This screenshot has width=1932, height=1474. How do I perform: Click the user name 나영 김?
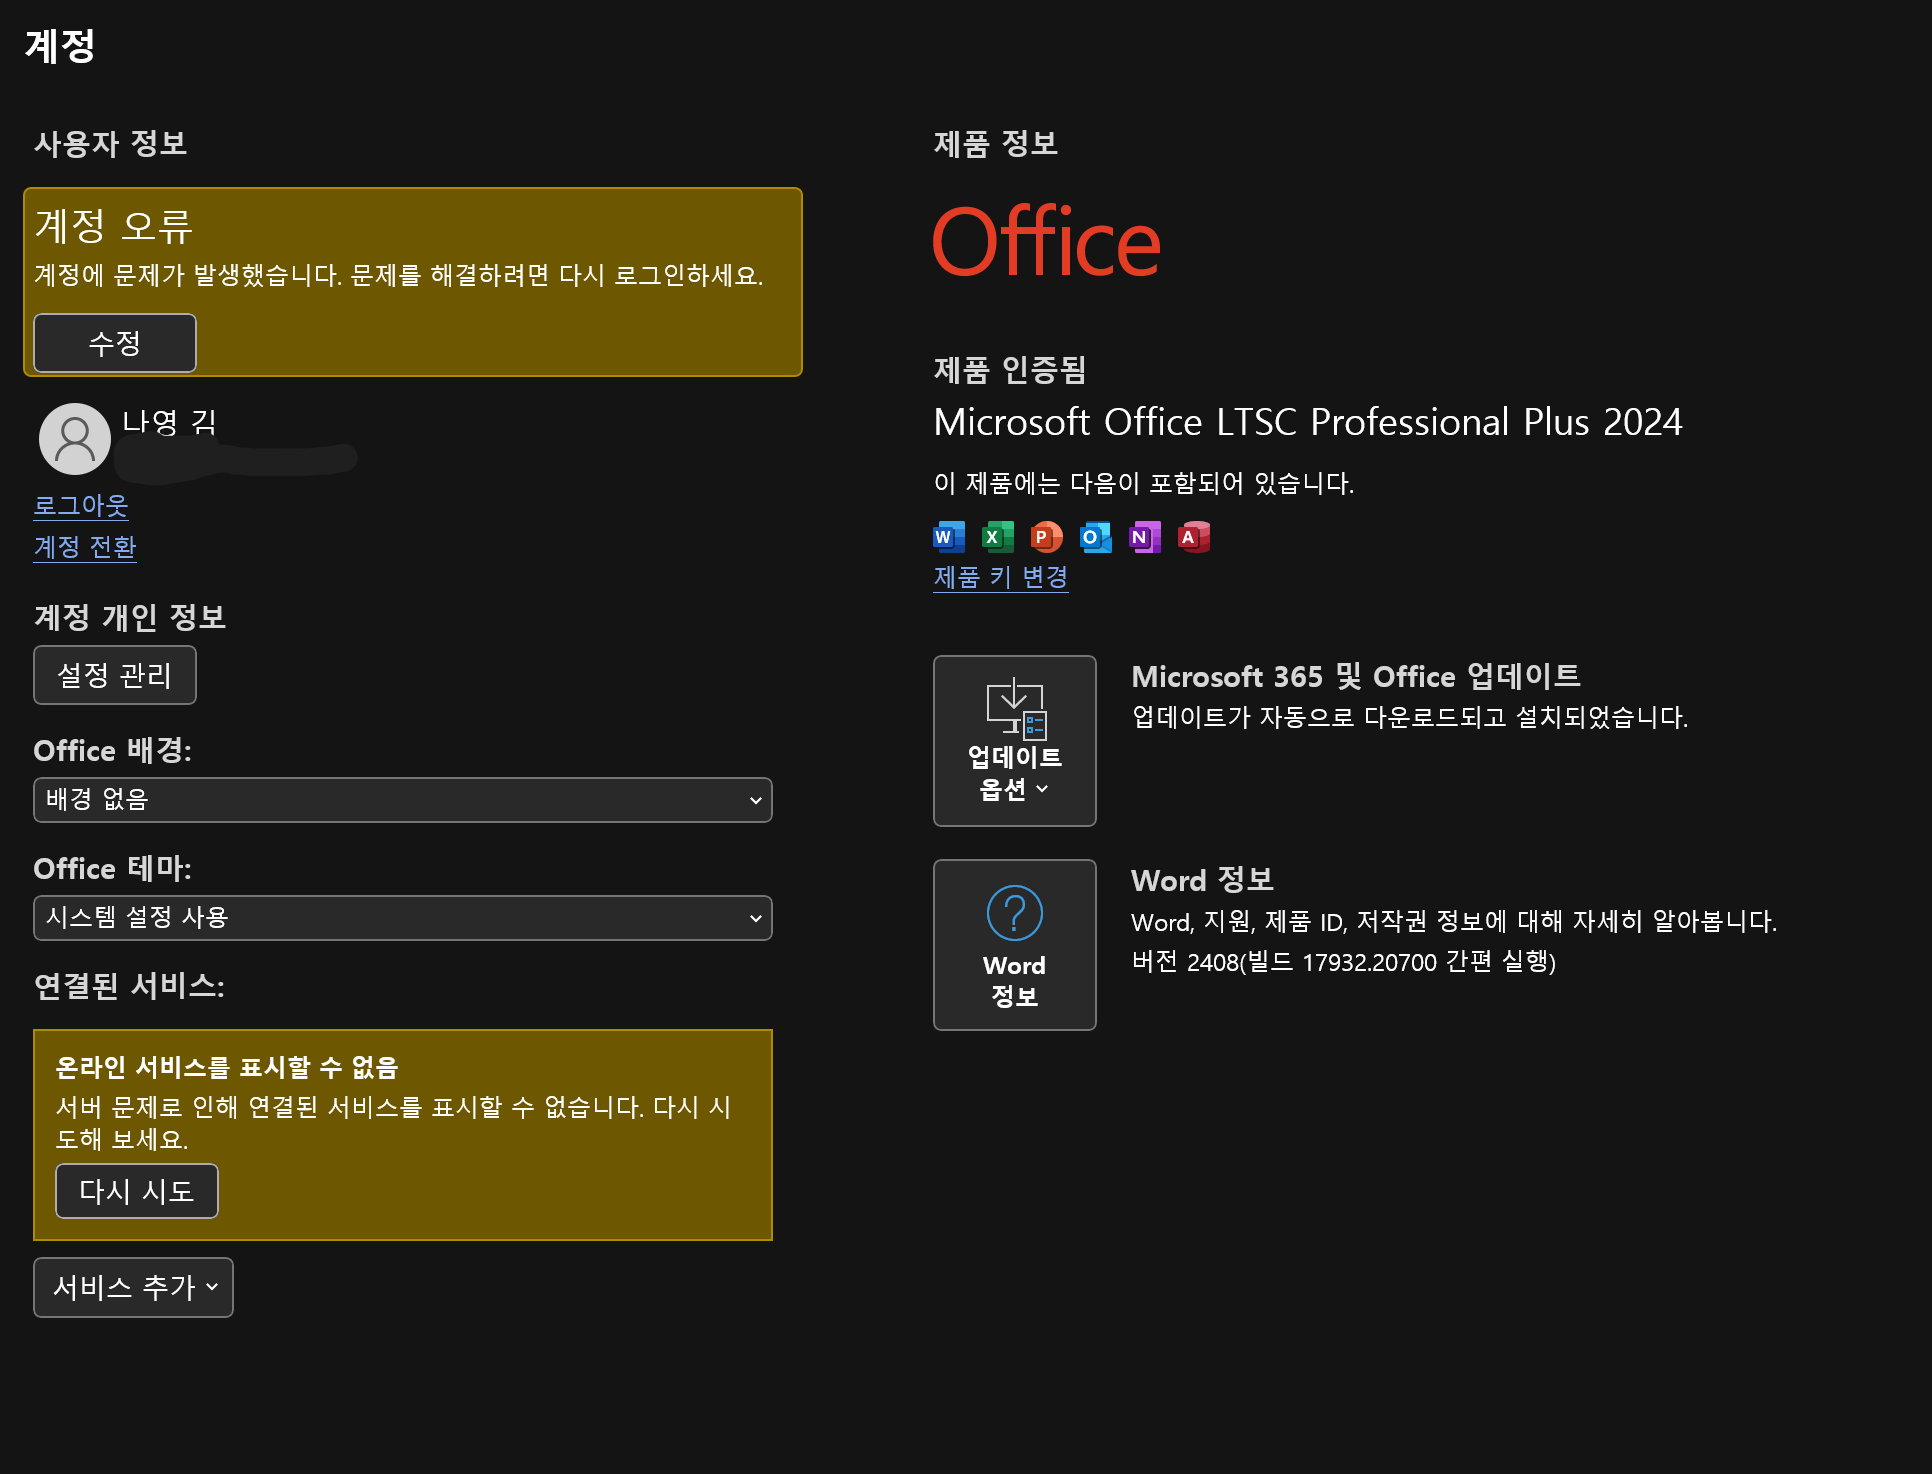pos(169,421)
